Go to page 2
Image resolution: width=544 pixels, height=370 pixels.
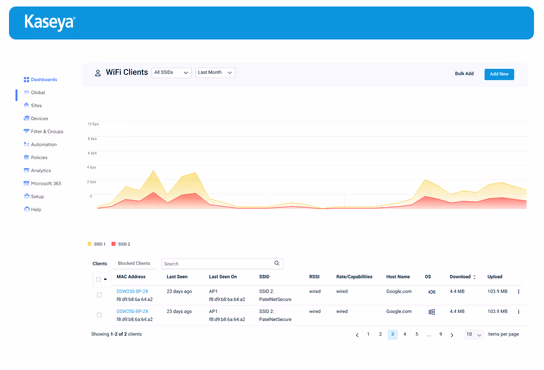click(380, 334)
